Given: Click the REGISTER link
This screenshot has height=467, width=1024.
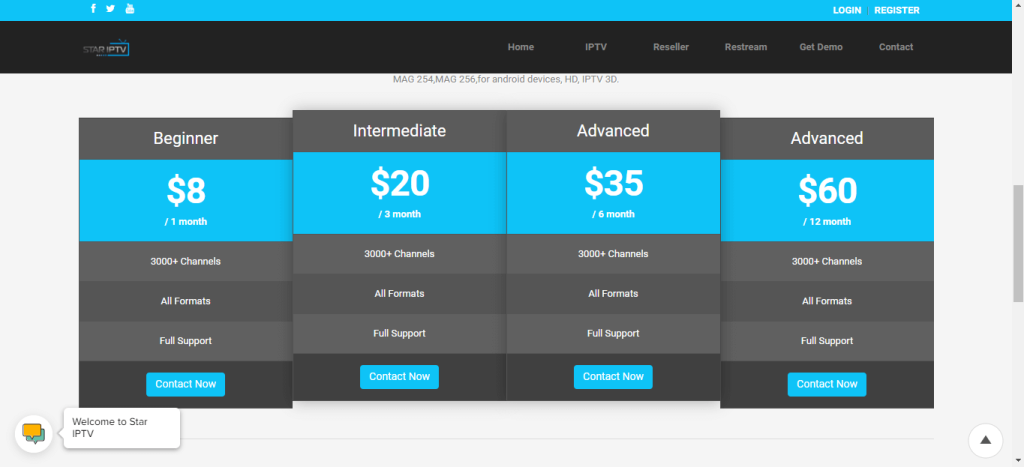Looking at the screenshot, I should 897,10.
